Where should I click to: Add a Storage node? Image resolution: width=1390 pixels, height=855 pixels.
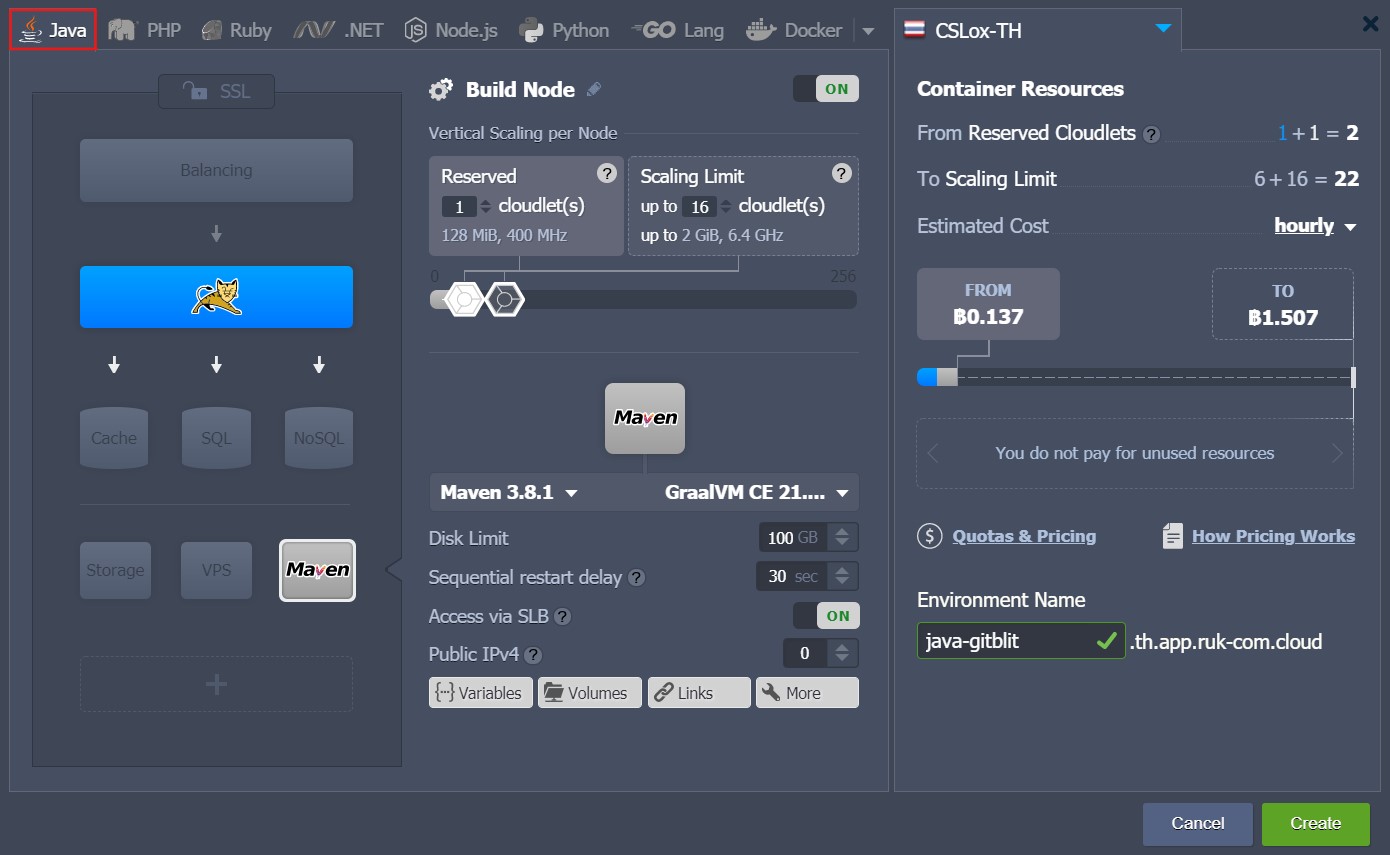click(115, 570)
